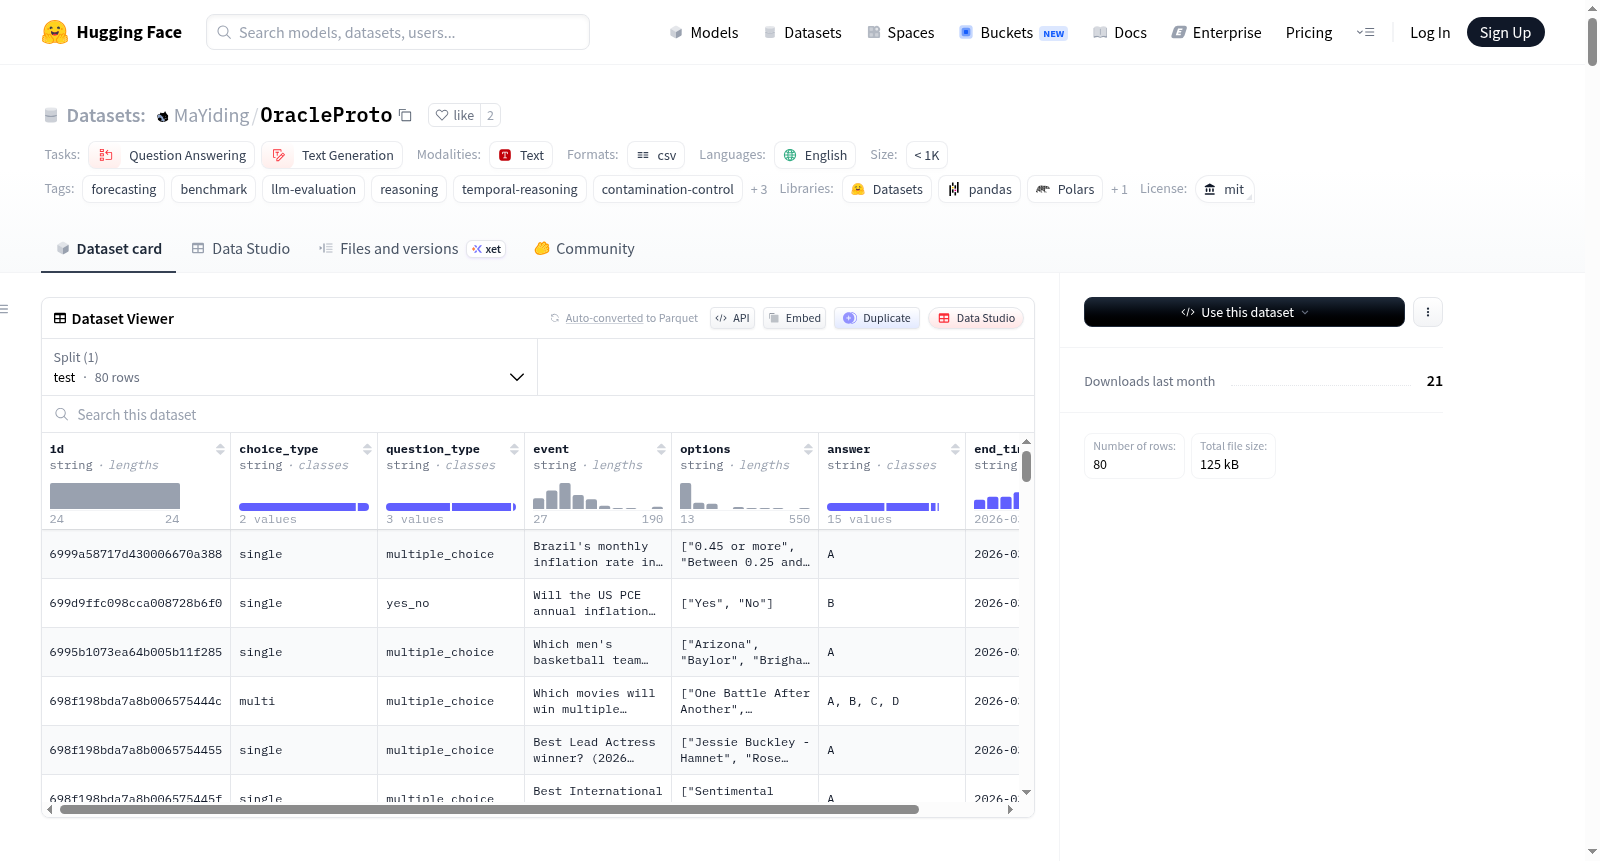Select the Question Answering task tag

[172, 155]
